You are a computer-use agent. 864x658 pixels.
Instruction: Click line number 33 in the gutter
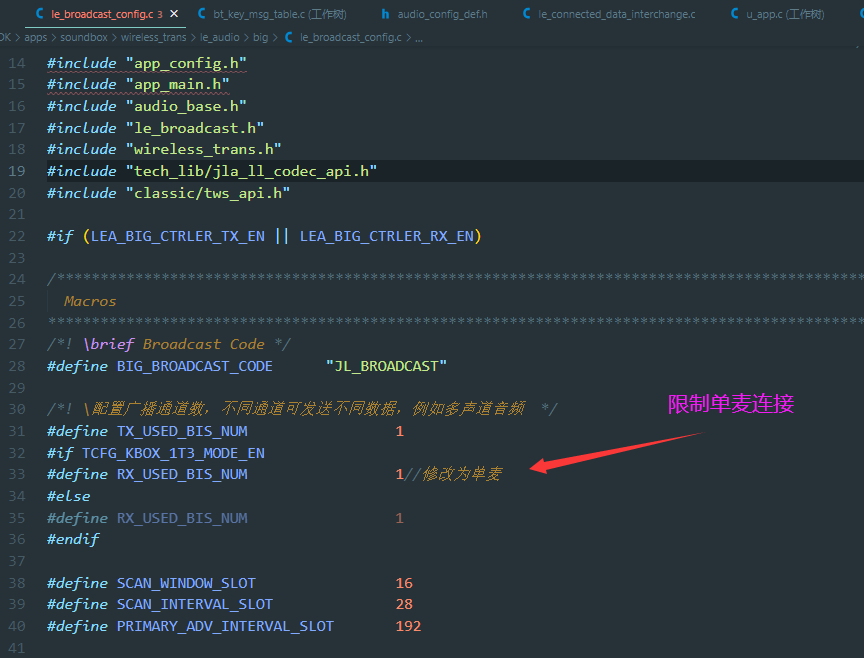click(x=17, y=474)
